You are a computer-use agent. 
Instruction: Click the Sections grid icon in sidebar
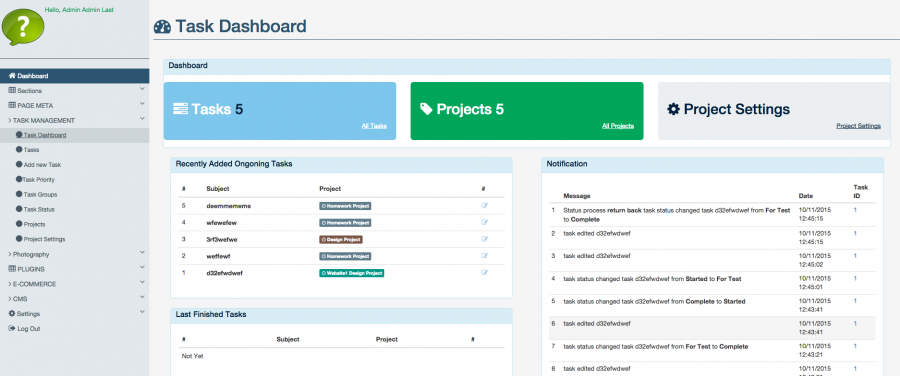click(11, 91)
